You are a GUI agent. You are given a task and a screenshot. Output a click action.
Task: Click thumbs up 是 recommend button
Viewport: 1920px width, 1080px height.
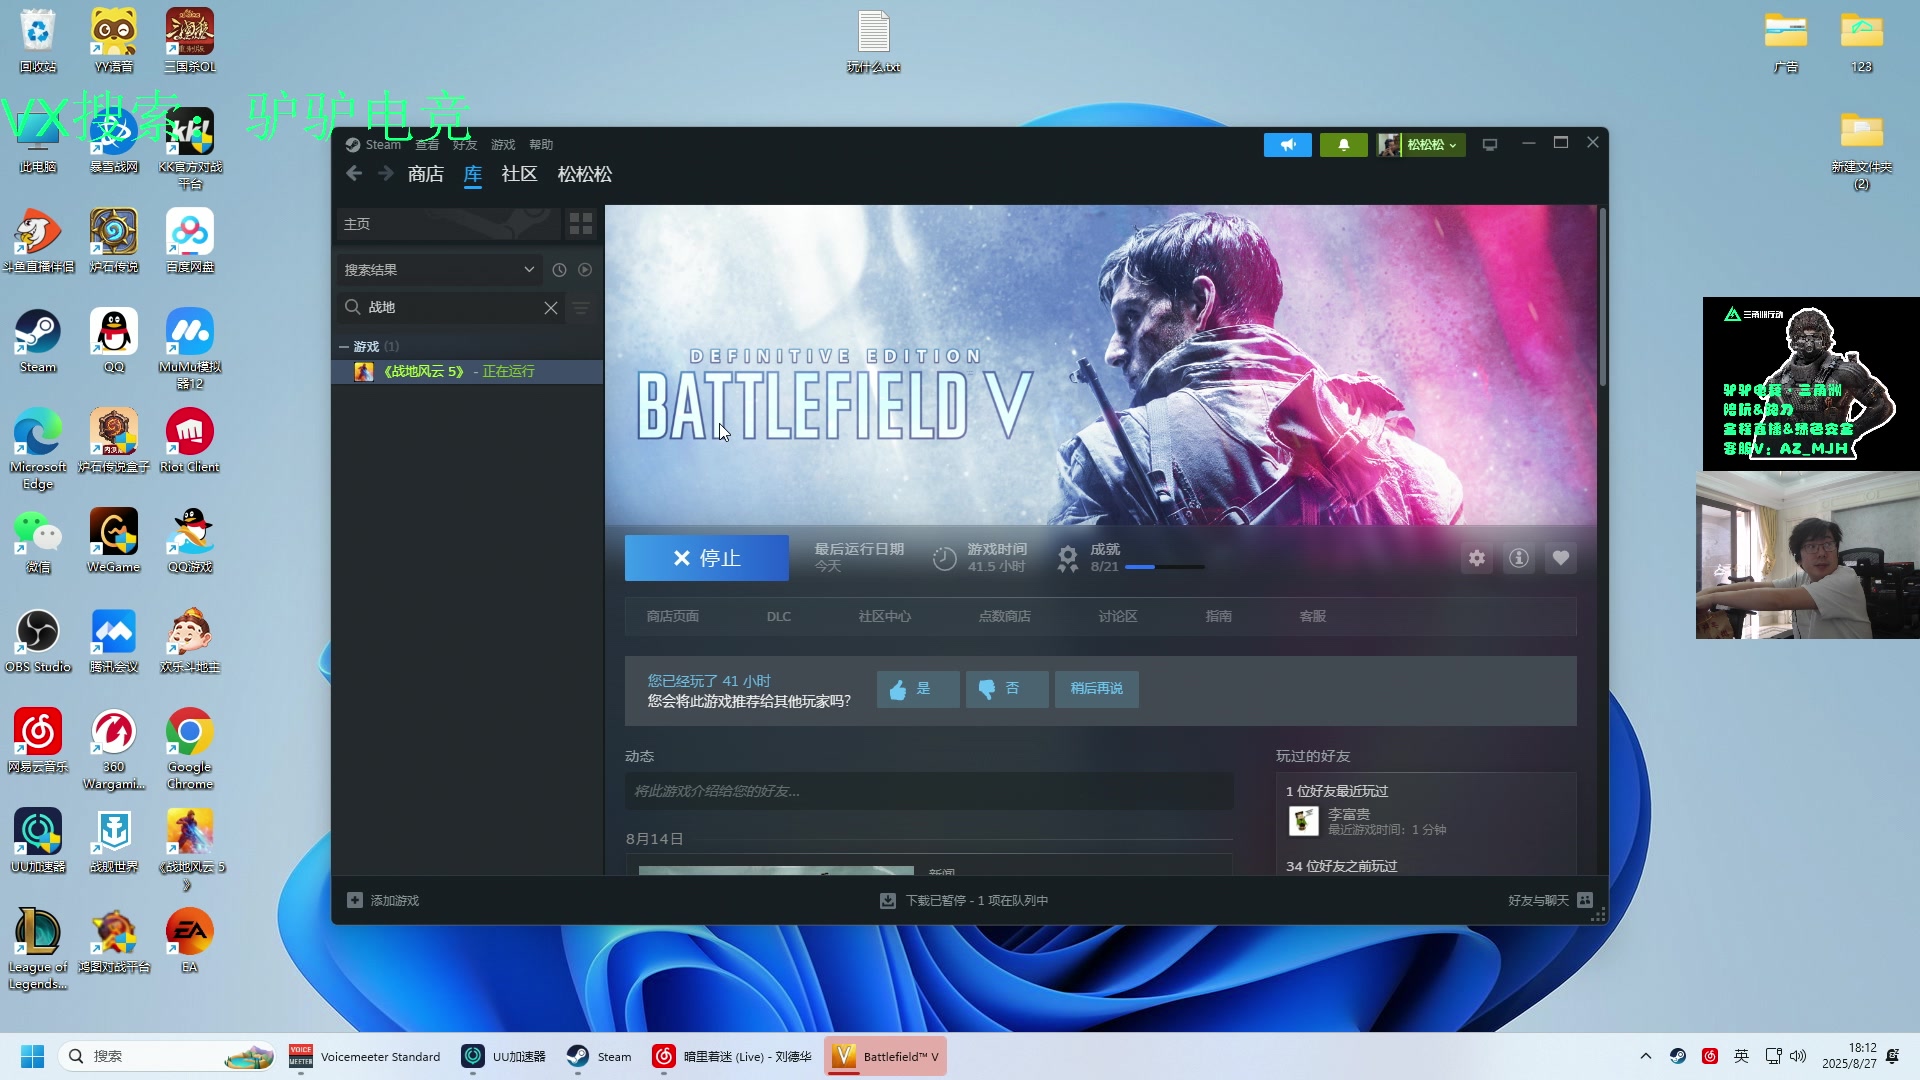(918, 689)
